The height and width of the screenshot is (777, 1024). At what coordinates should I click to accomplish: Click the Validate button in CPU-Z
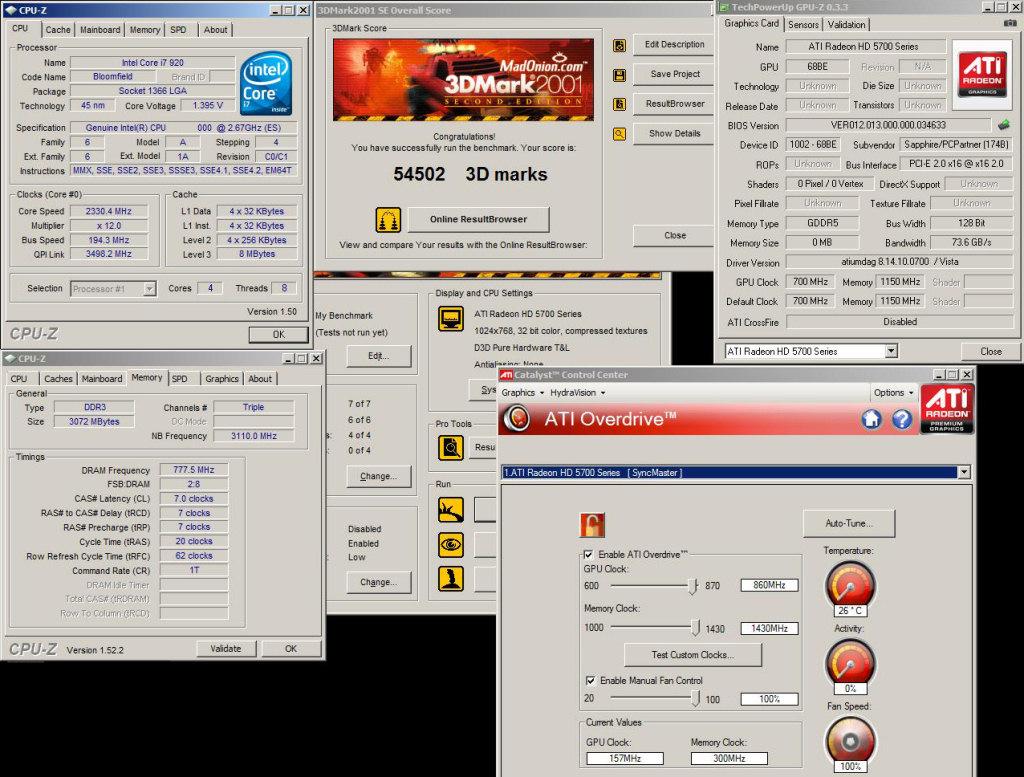pos(226,649)
